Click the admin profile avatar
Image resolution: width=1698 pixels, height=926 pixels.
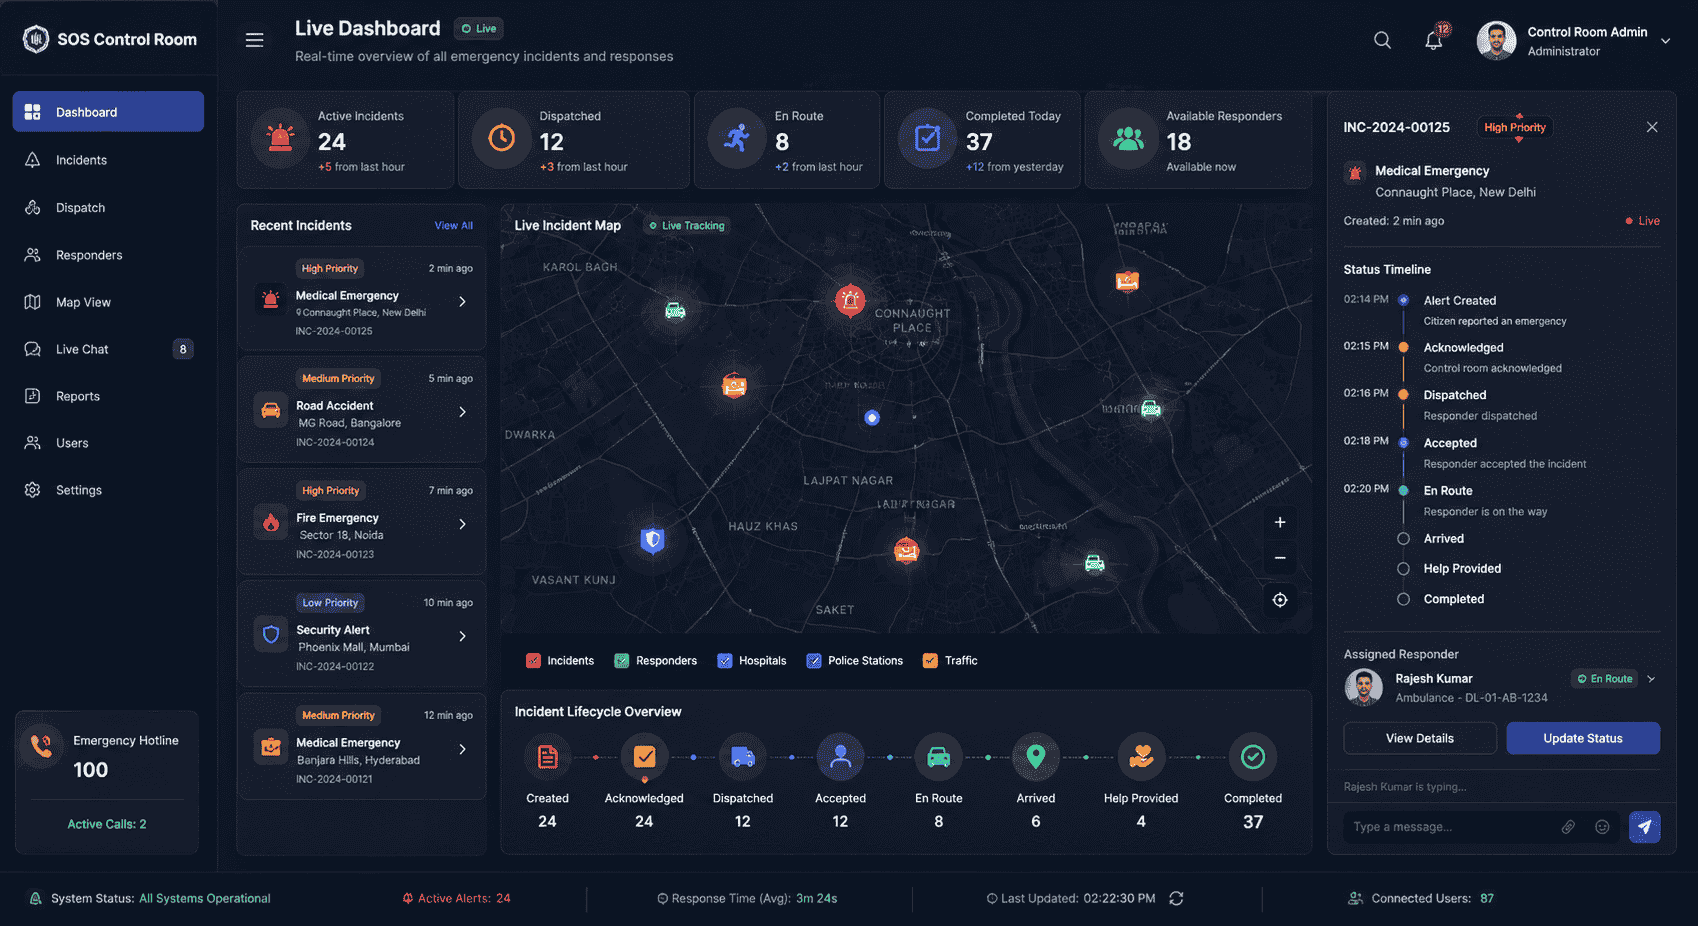tap(1496, 41)
